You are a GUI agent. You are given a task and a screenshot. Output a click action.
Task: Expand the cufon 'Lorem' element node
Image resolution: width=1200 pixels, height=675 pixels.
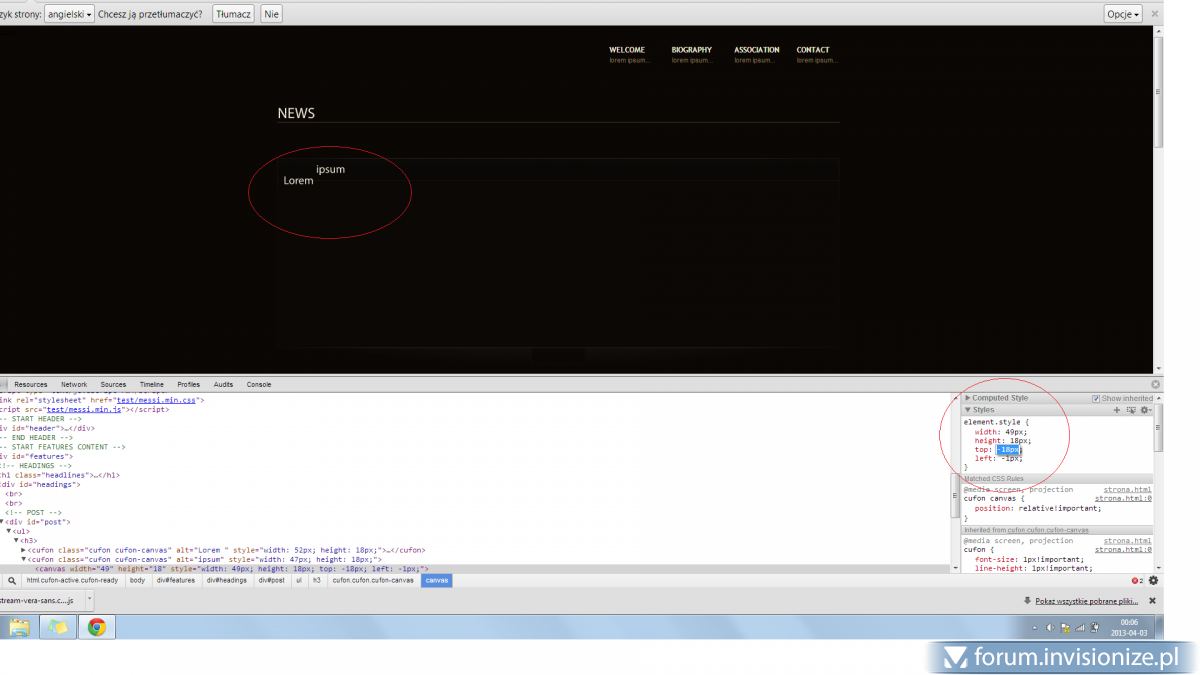click(23, 550)
